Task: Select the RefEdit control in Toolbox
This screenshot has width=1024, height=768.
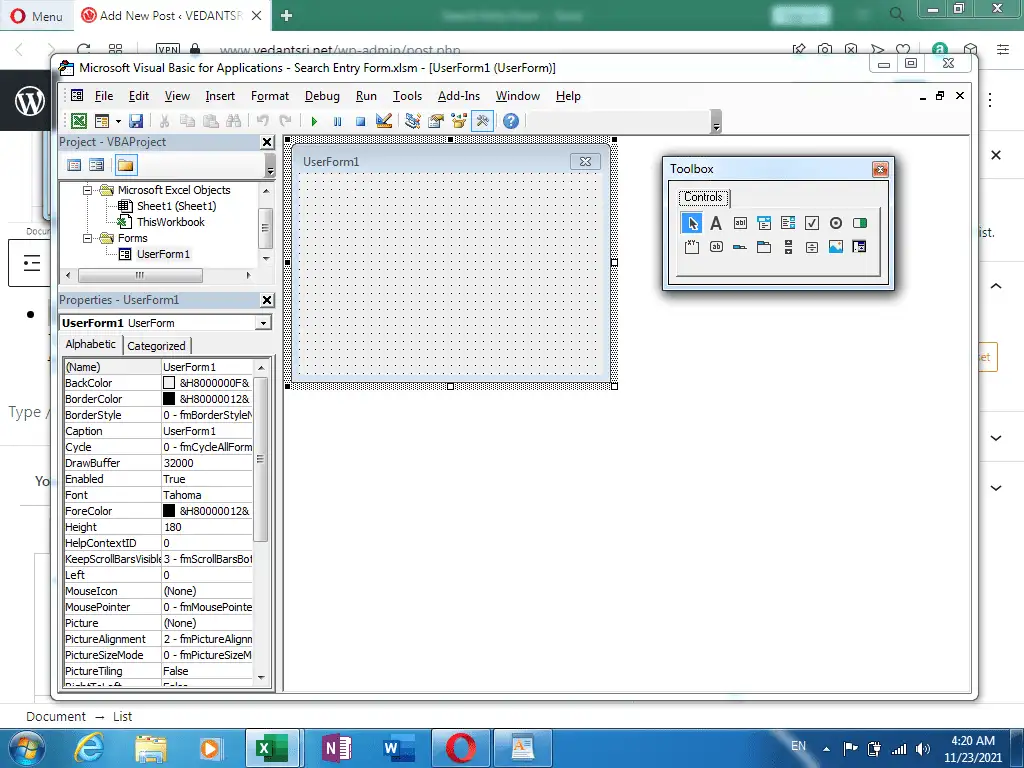Action: click(x=859, y=247)
